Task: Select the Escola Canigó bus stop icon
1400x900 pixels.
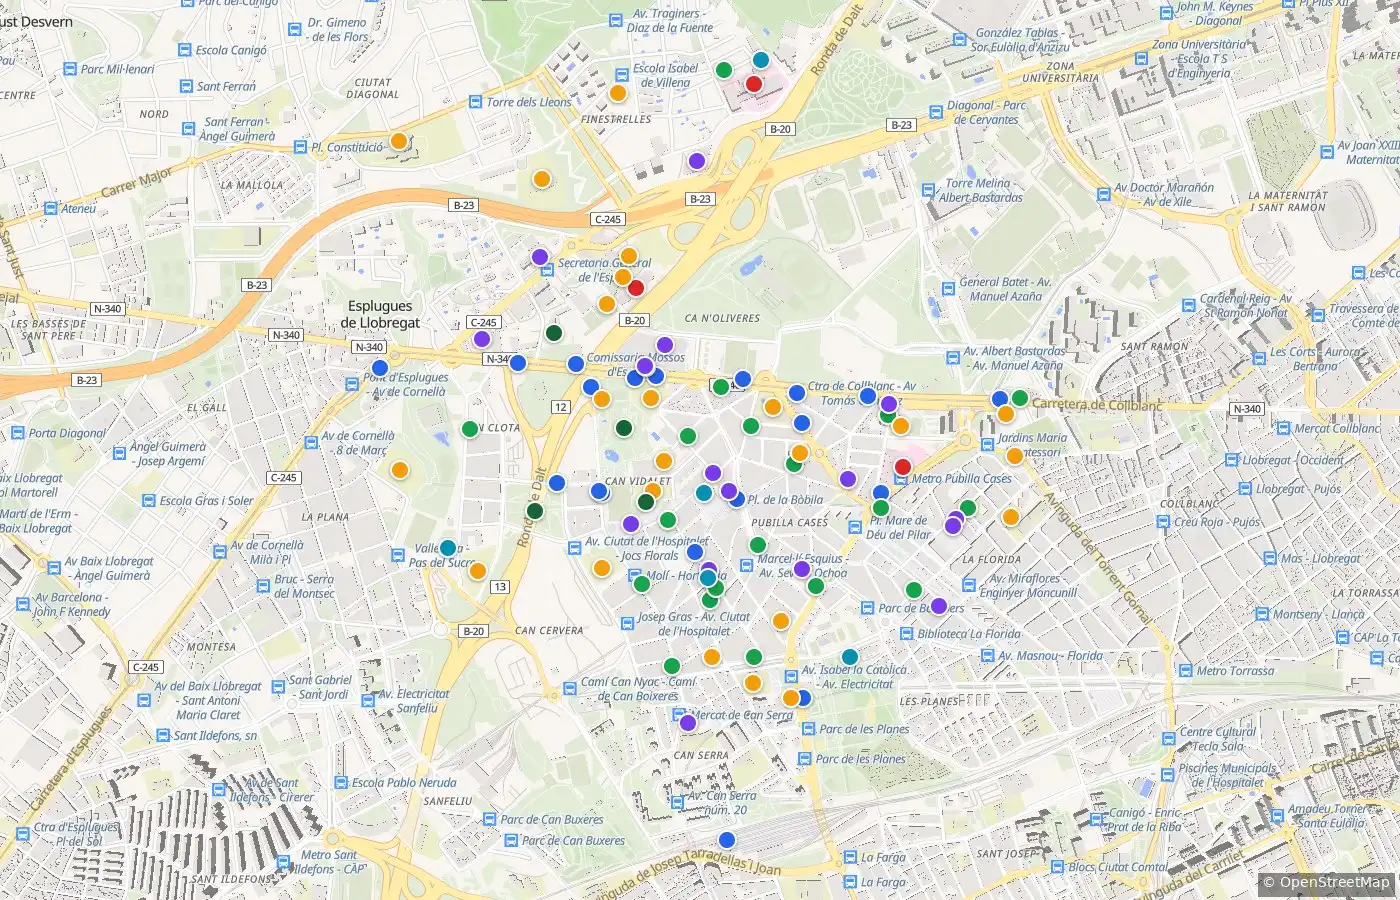Action: click(184, 50)
